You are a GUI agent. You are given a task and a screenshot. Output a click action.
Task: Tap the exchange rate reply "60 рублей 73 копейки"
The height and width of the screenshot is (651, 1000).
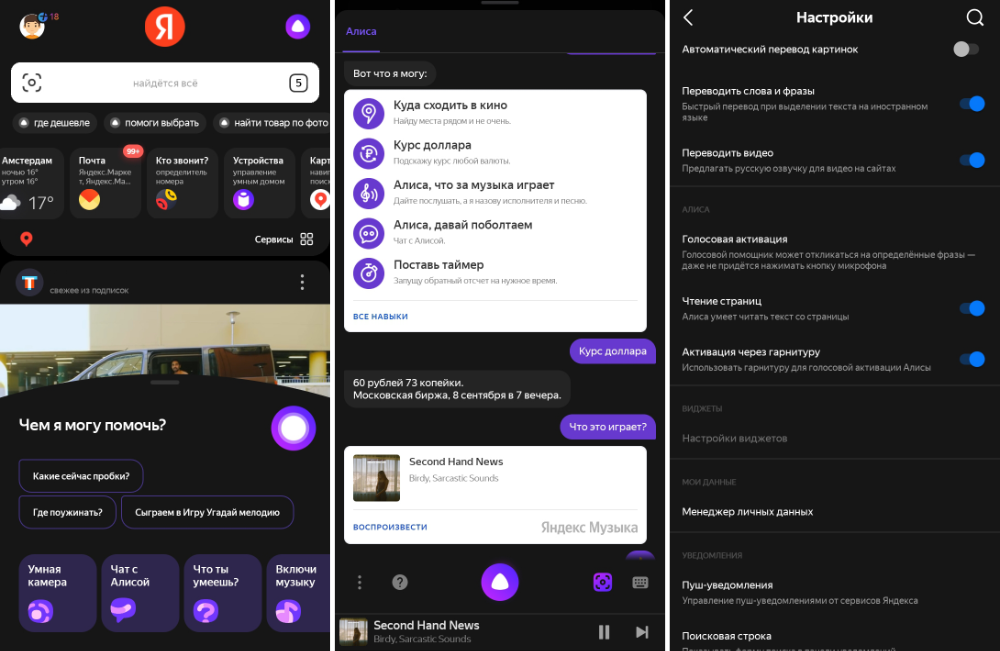point(457,389)
